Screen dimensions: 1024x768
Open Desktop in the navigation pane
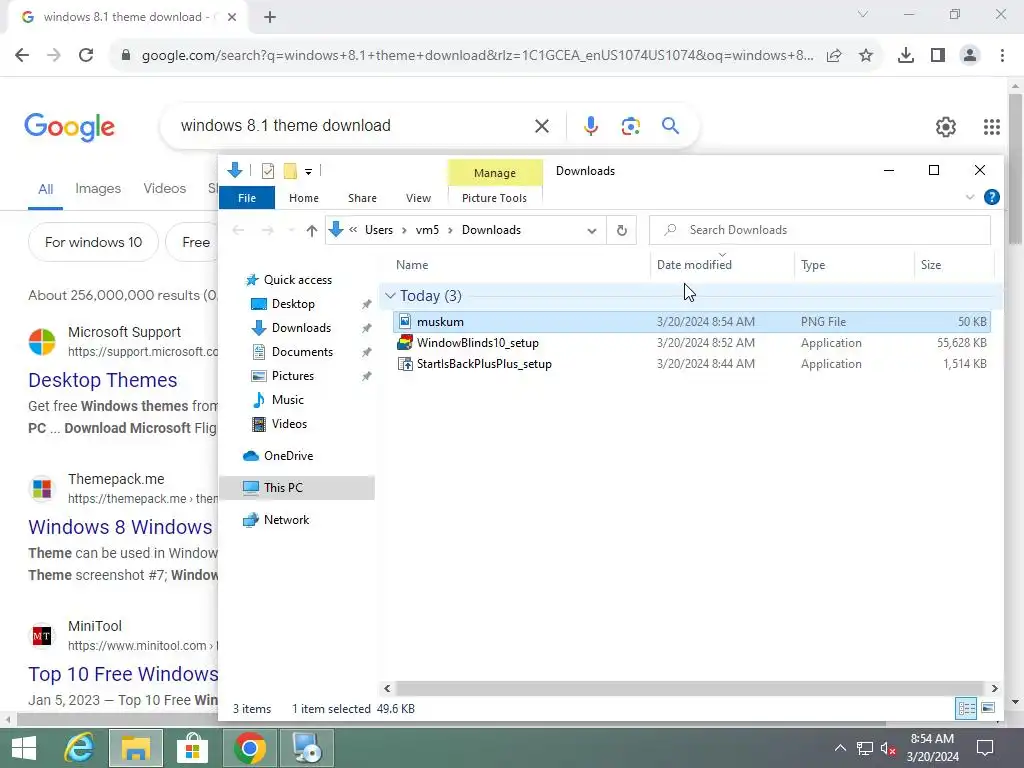coord(293,304)
